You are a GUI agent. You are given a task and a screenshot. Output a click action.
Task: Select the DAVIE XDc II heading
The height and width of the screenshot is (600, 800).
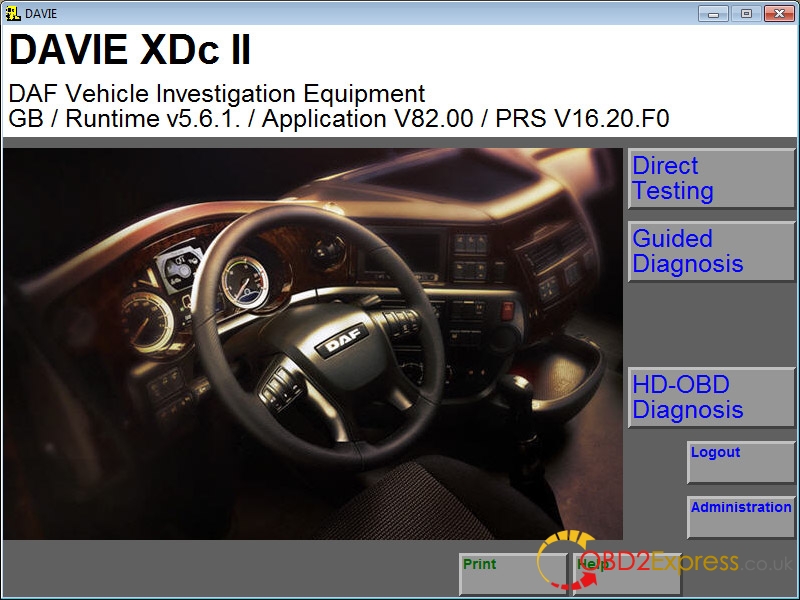coord(130,50)
